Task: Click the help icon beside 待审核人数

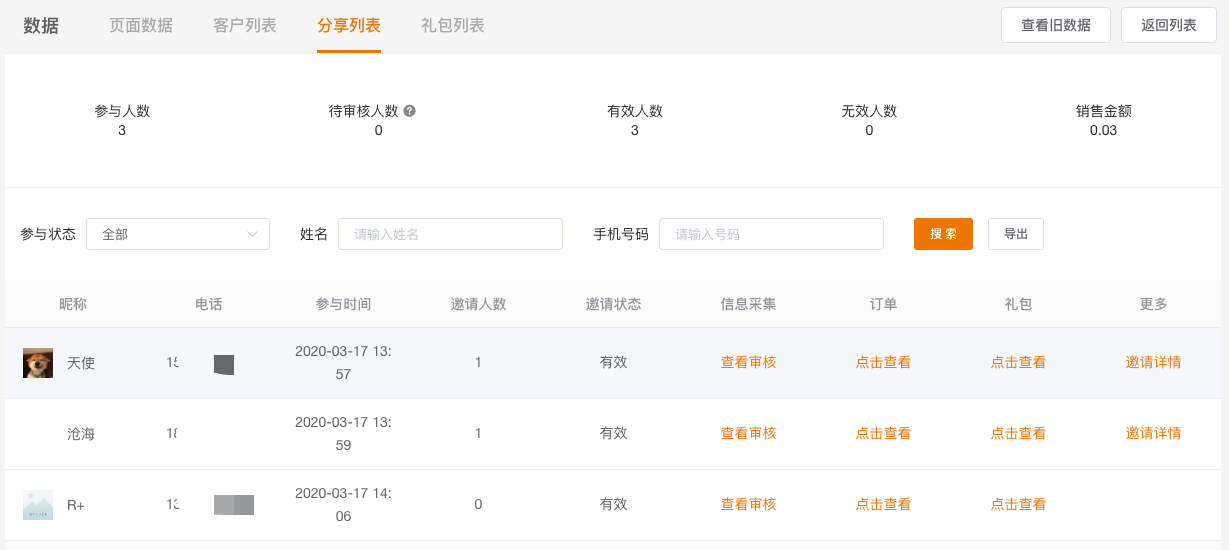Action: (x=409, y=111)
